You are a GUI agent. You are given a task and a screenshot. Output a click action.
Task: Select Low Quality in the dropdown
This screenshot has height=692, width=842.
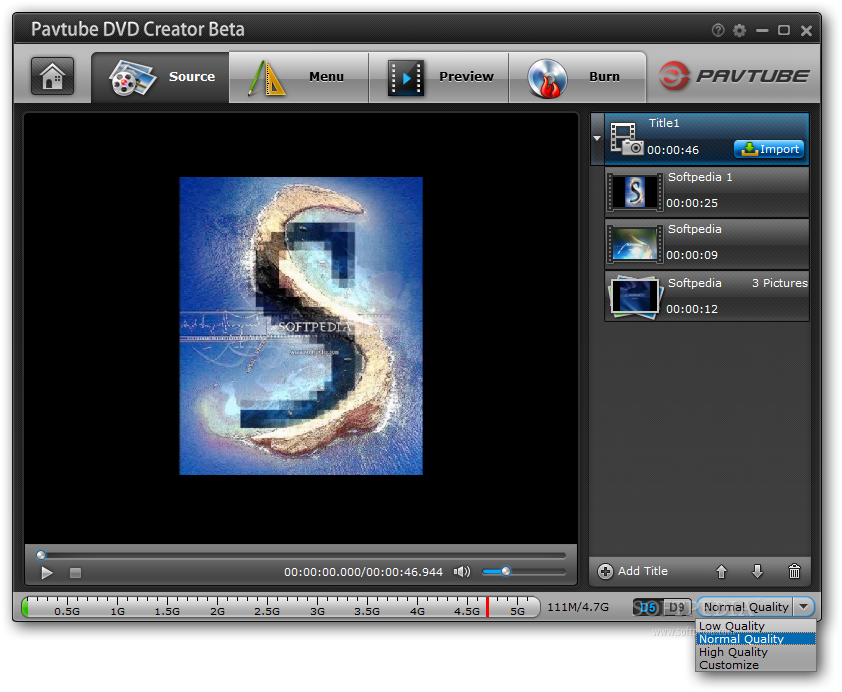(731, 626)
